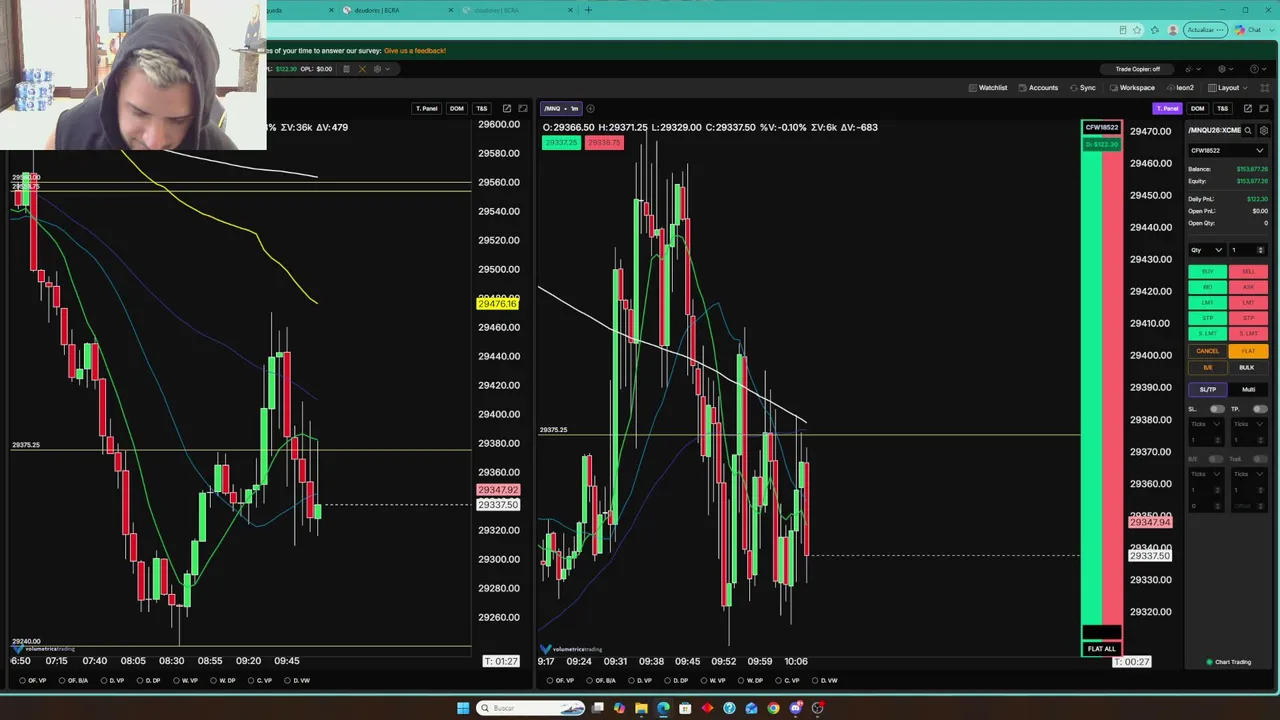The width and height of the screenshot is (1280, 720).
Task: Click the green BUY button
Action: coord(1207,272)
